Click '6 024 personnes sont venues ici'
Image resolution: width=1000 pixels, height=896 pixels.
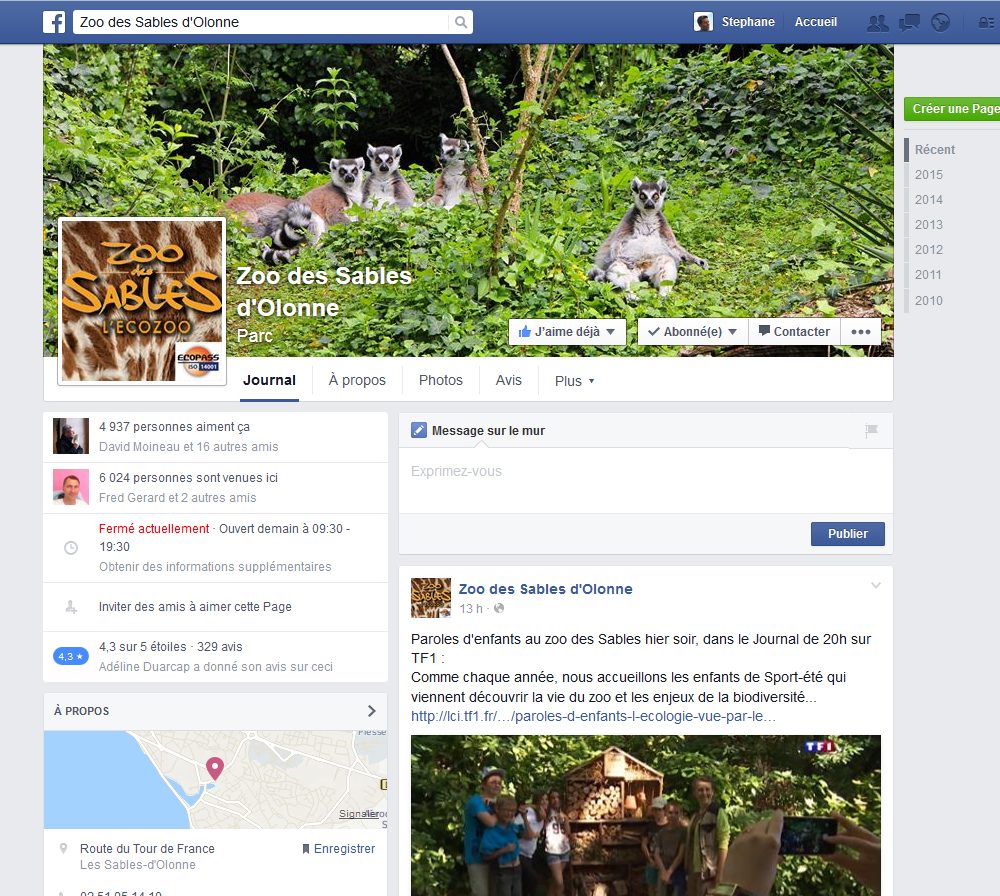[x=188, y=478]
